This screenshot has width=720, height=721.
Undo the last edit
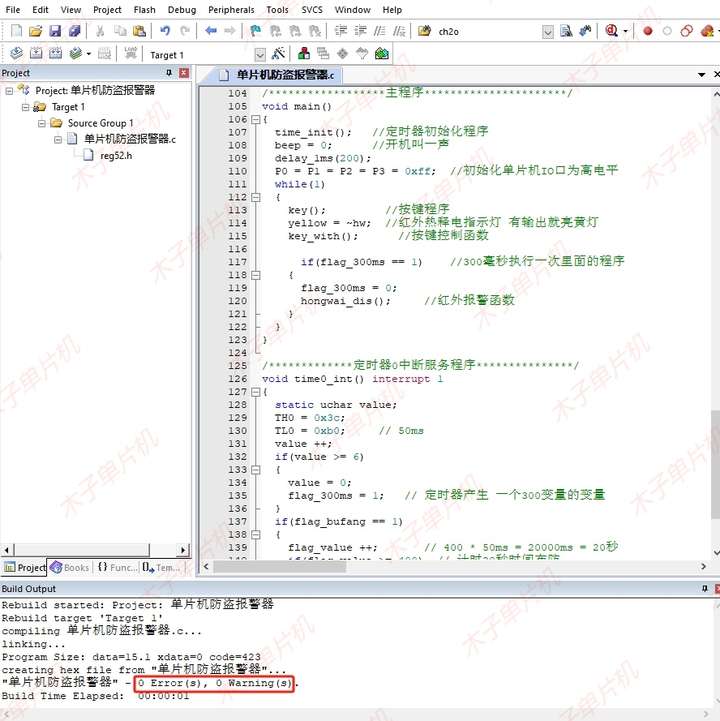click(165, 31)
